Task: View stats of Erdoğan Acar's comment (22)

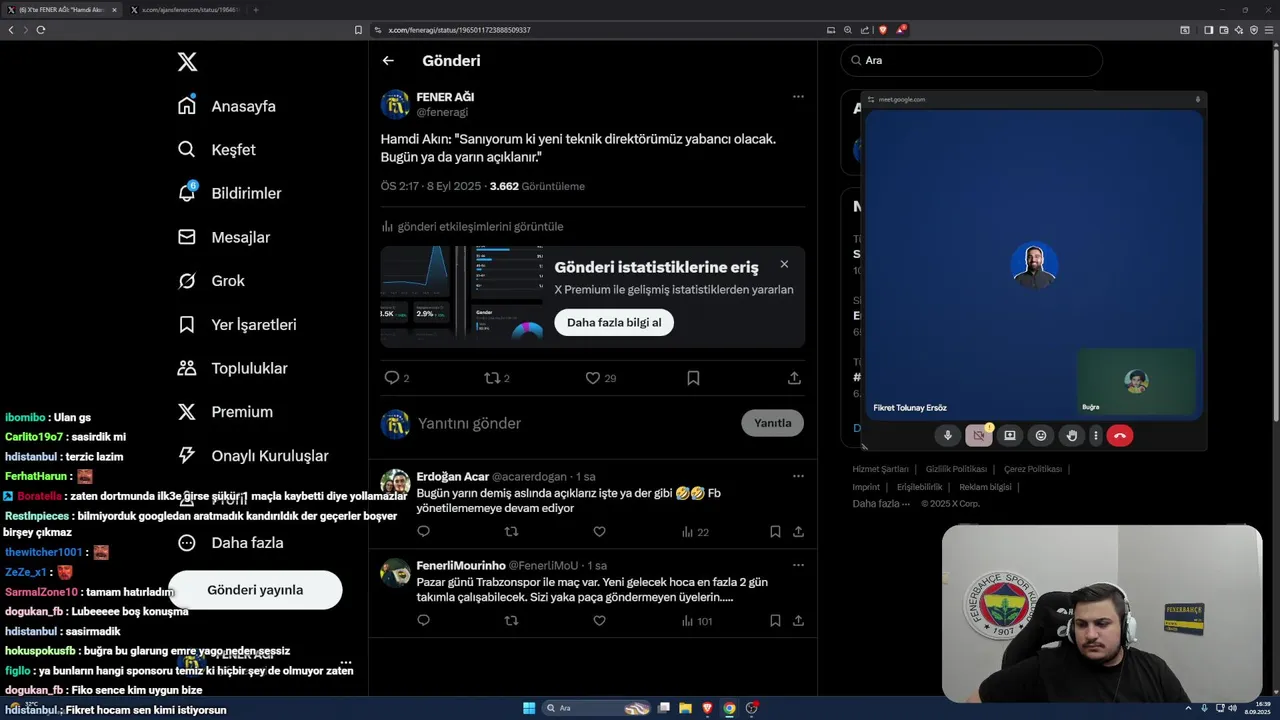Action: tap(695, 532)
